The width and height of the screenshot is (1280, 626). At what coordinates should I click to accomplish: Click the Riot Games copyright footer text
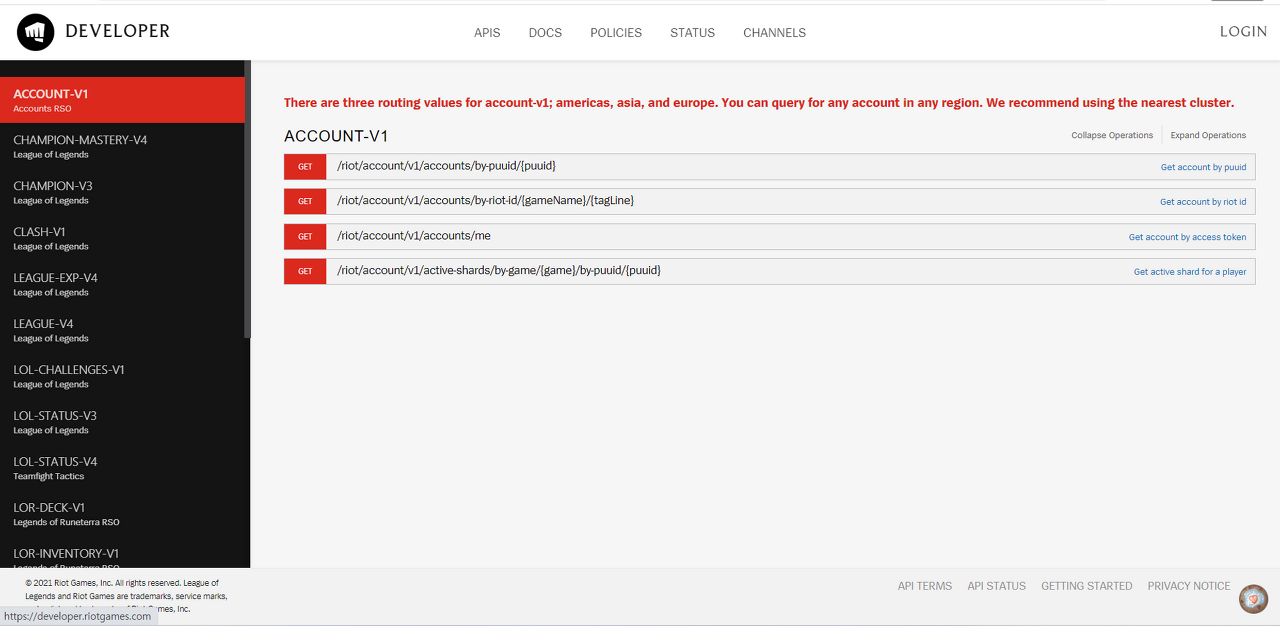pos(126,595)
